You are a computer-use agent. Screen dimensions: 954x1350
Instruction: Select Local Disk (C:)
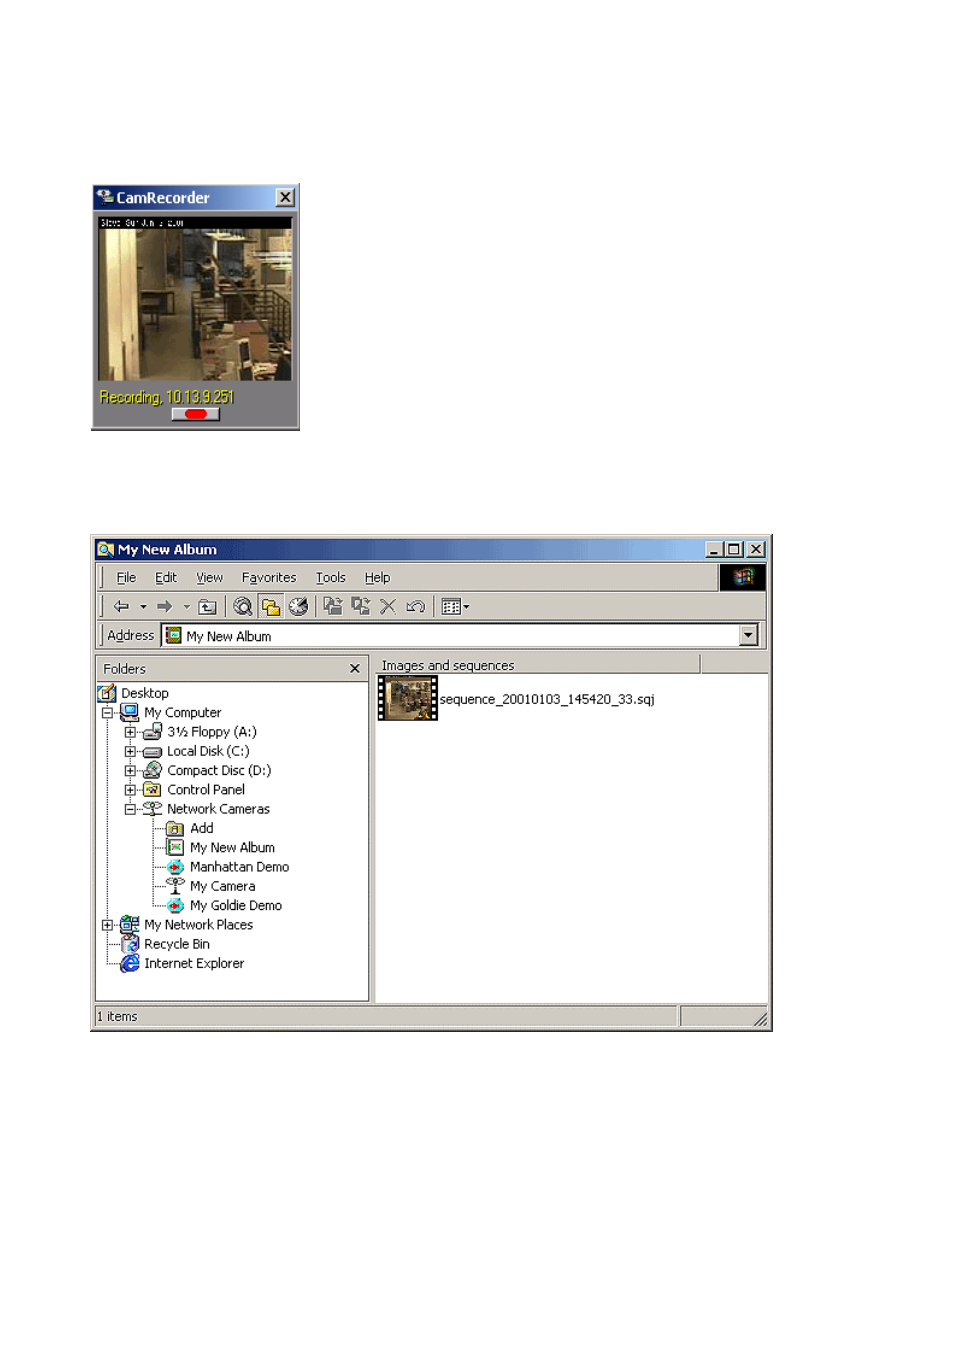coord(208,751)
